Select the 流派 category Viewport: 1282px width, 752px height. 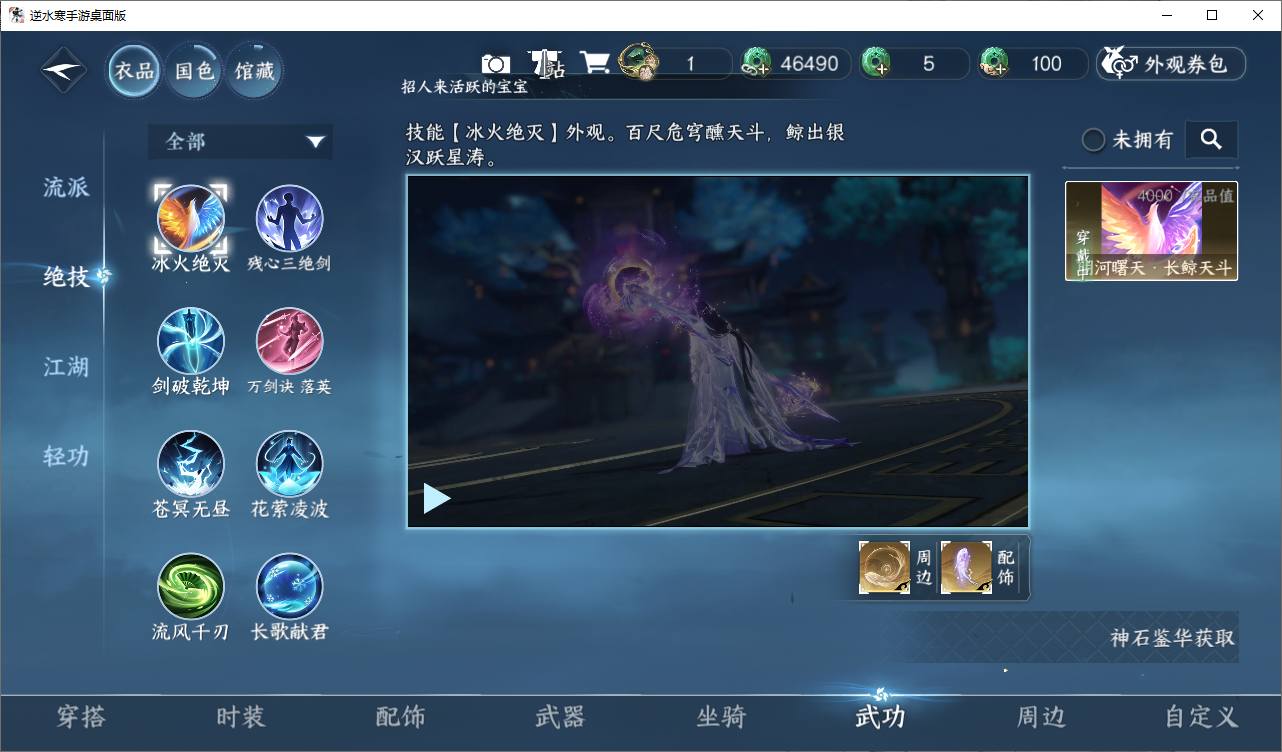(x=66, y=187)
